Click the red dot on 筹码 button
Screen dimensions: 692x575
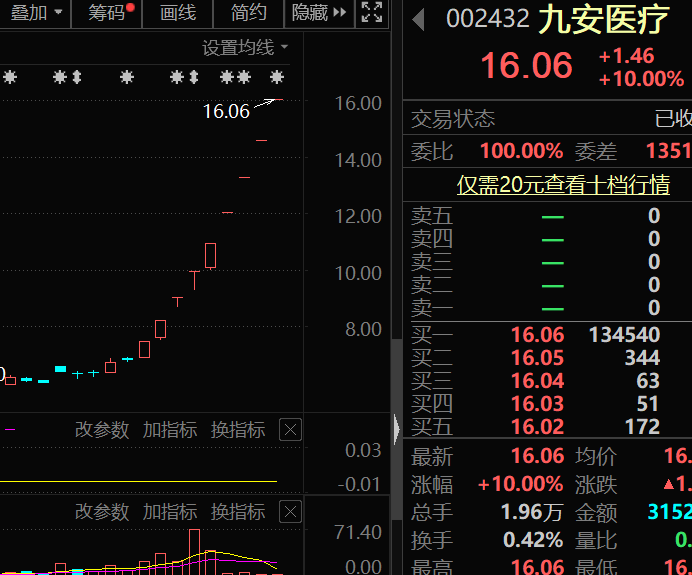(x=130, y=7)
